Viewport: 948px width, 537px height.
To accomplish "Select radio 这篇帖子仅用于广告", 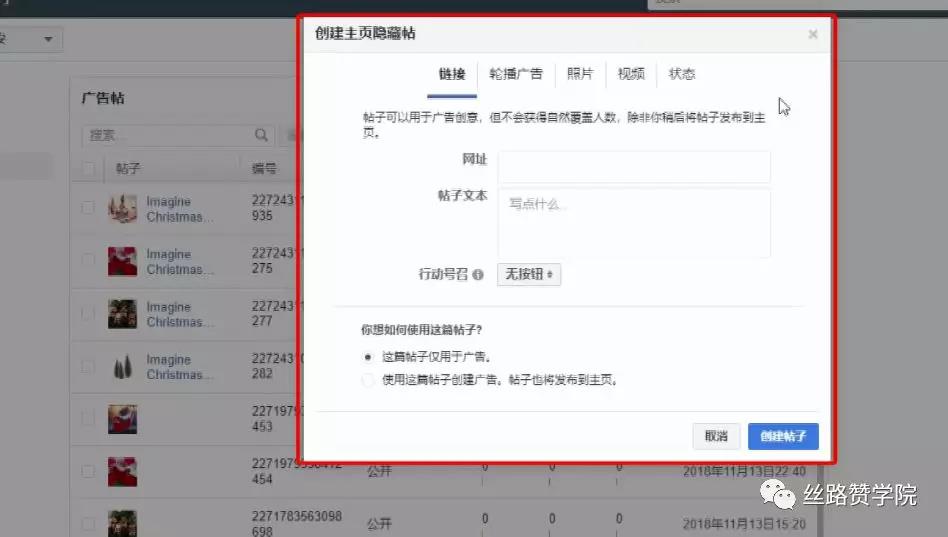I will 368,357.
